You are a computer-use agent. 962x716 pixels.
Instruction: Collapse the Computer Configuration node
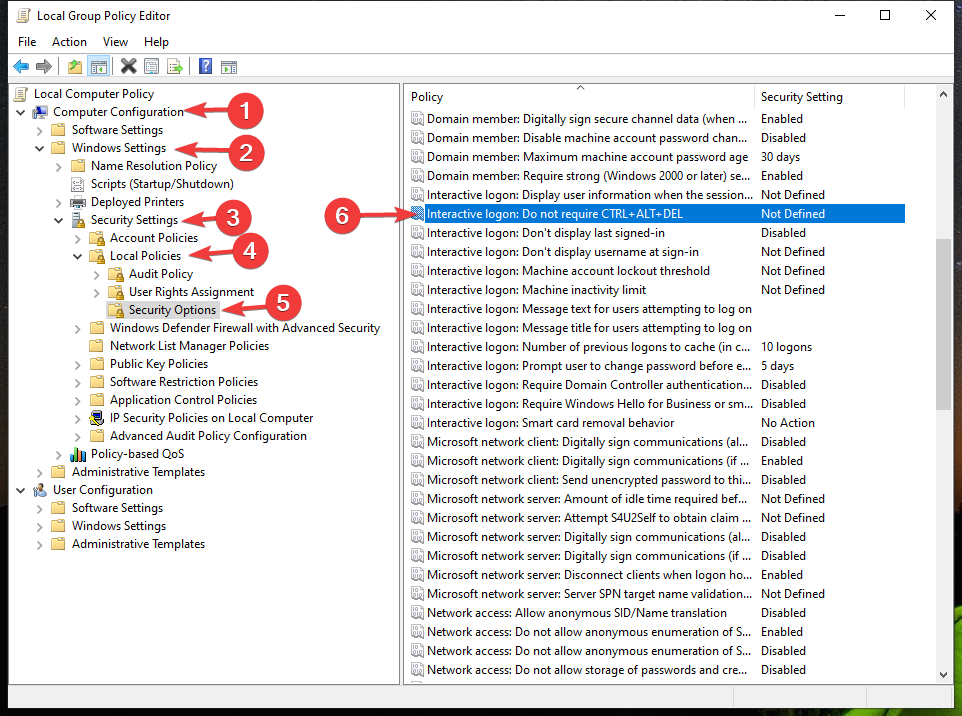(20, 112)
